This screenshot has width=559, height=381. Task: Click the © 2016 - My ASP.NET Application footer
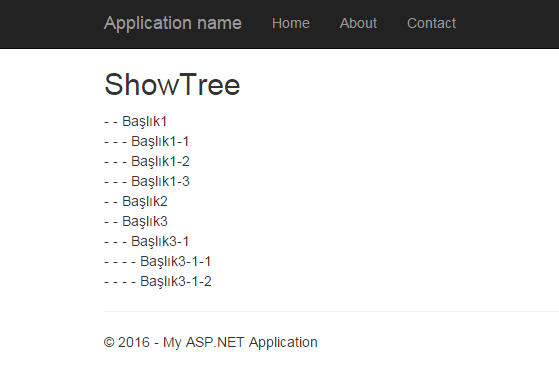210,343
